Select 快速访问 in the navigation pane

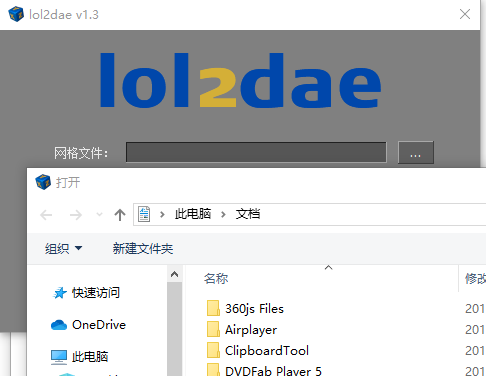(96, 293)
